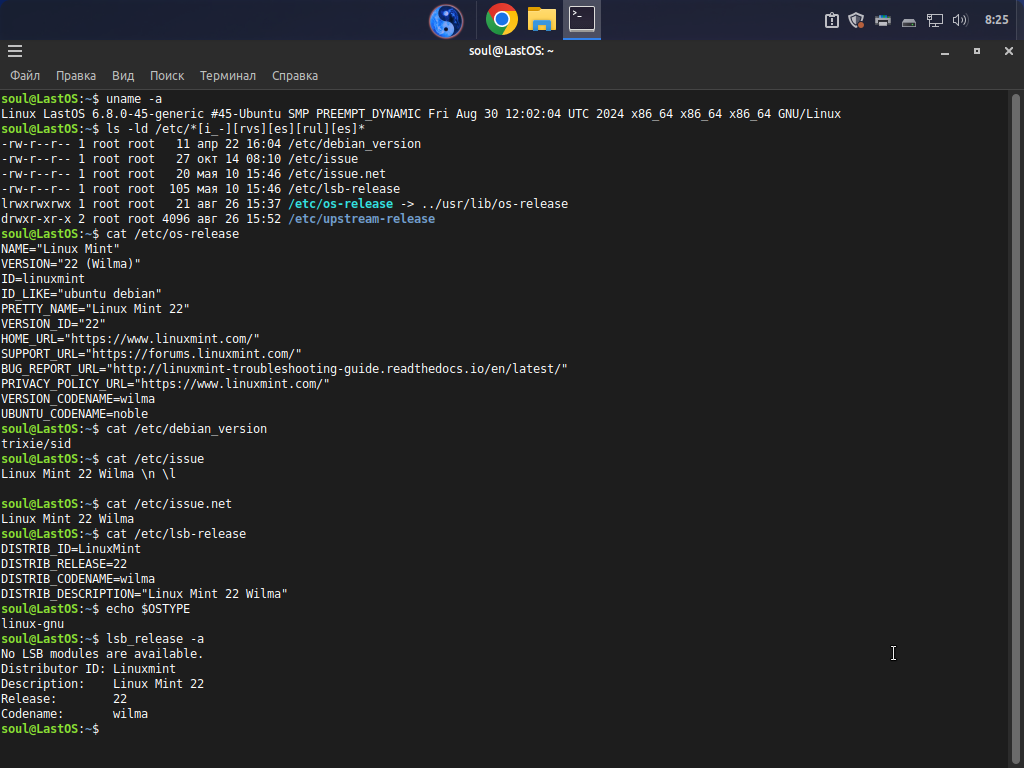Click the 'Codename: wilma' line
Image resolution: width=1024 pixels, height=768 pixels.
(74, 714)
